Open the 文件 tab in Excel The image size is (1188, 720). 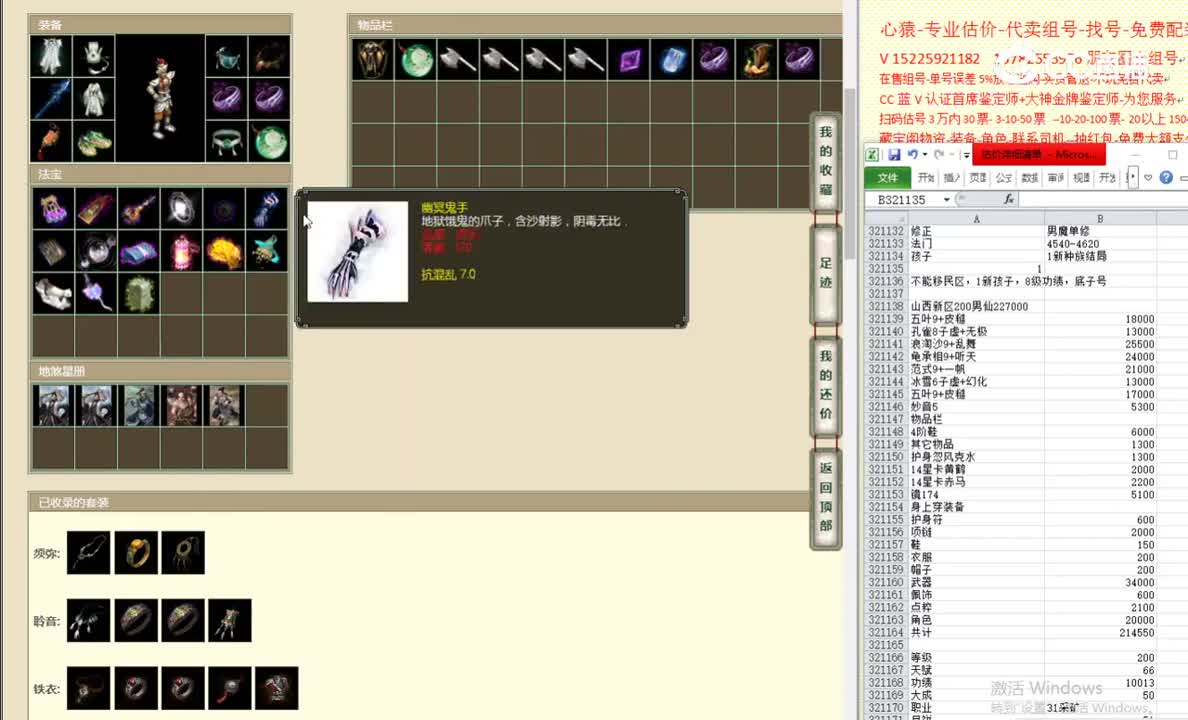click(890, 176)
